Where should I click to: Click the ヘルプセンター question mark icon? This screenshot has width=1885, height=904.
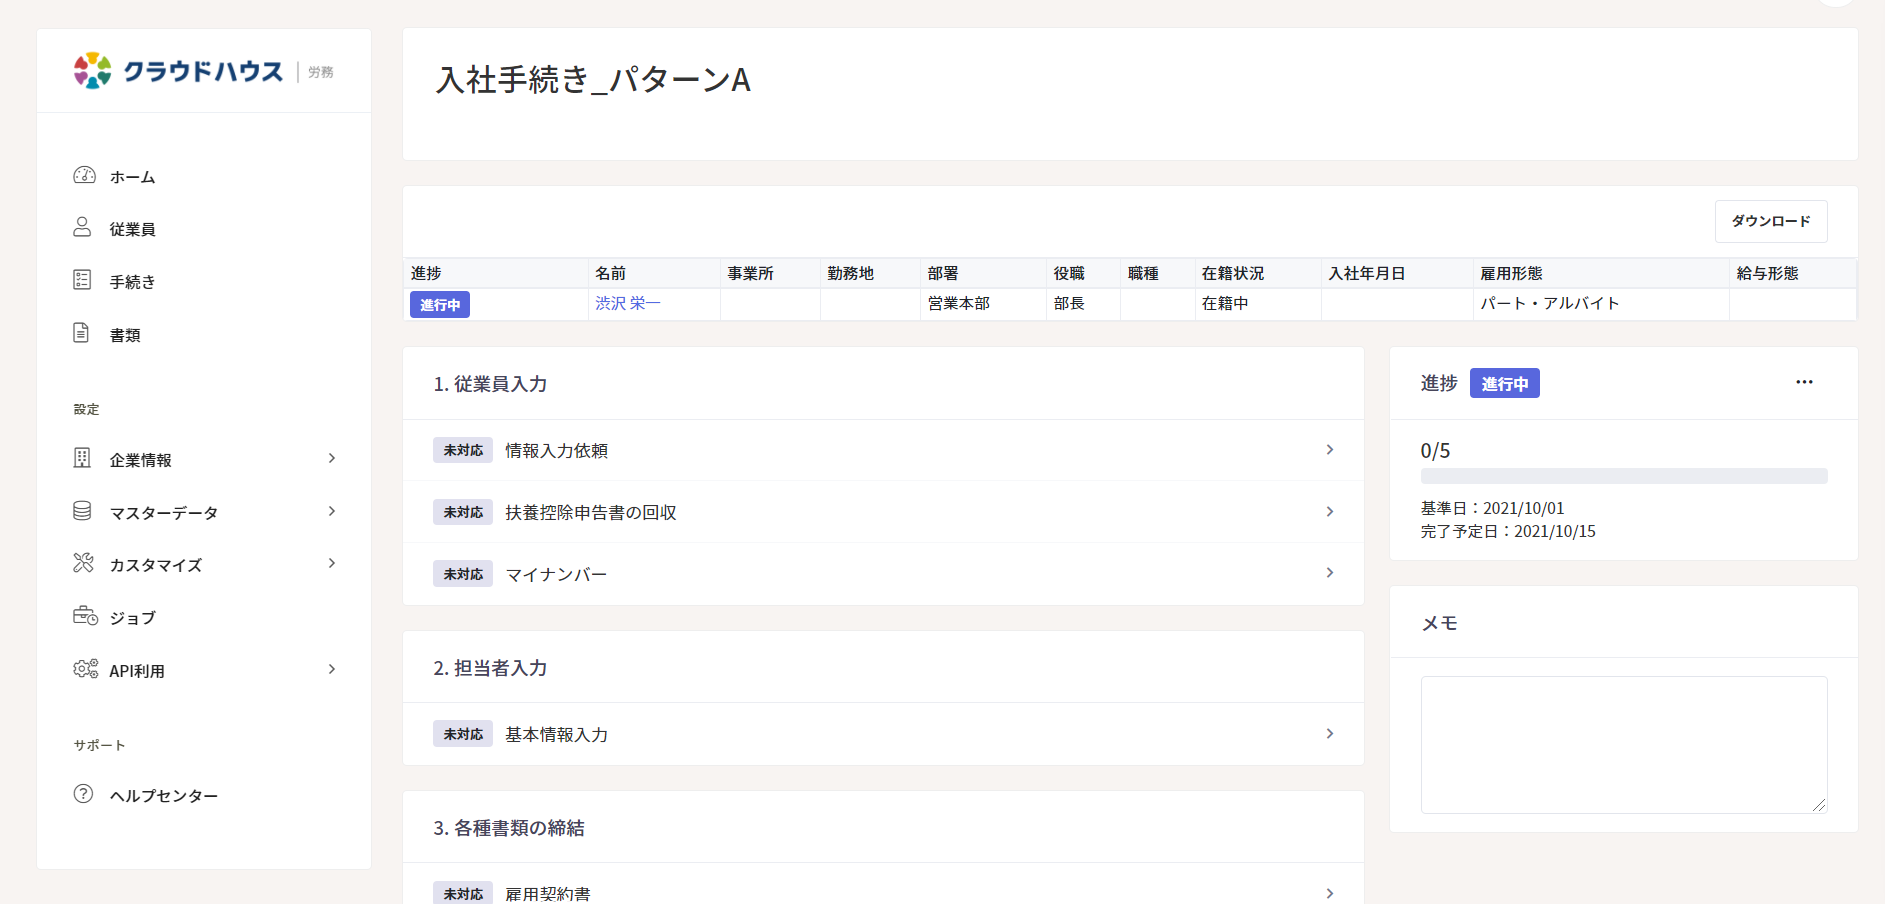[83, 794]
